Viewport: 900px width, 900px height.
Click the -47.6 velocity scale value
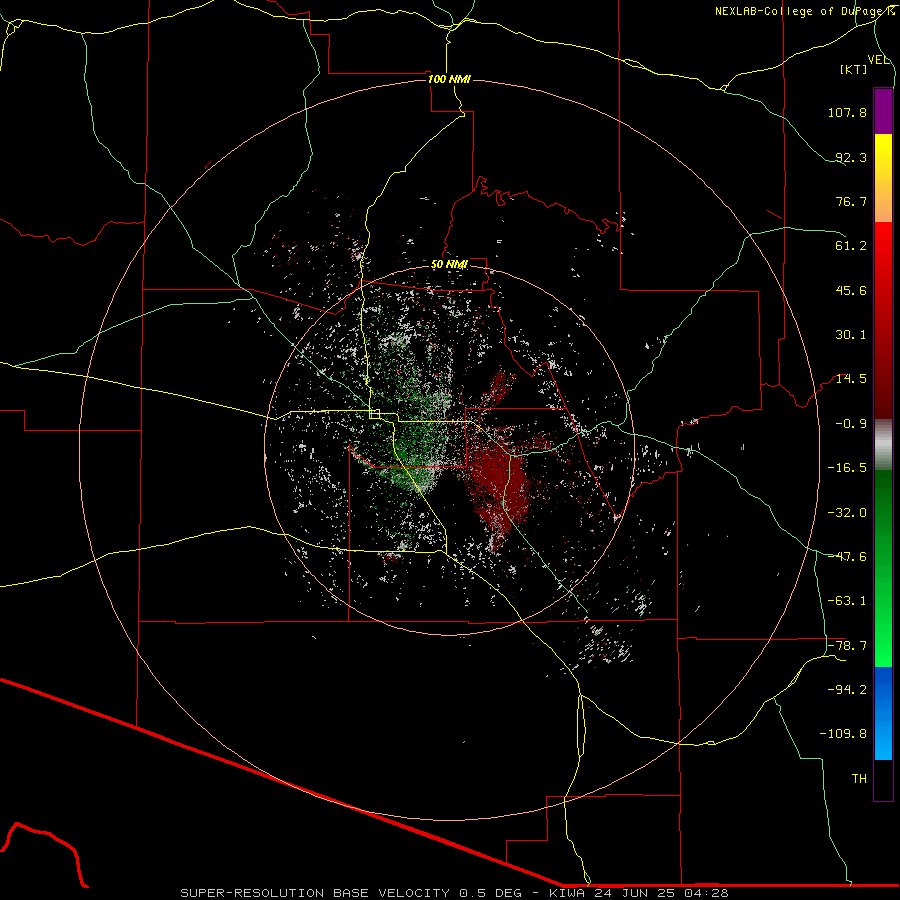click(847, 557)
